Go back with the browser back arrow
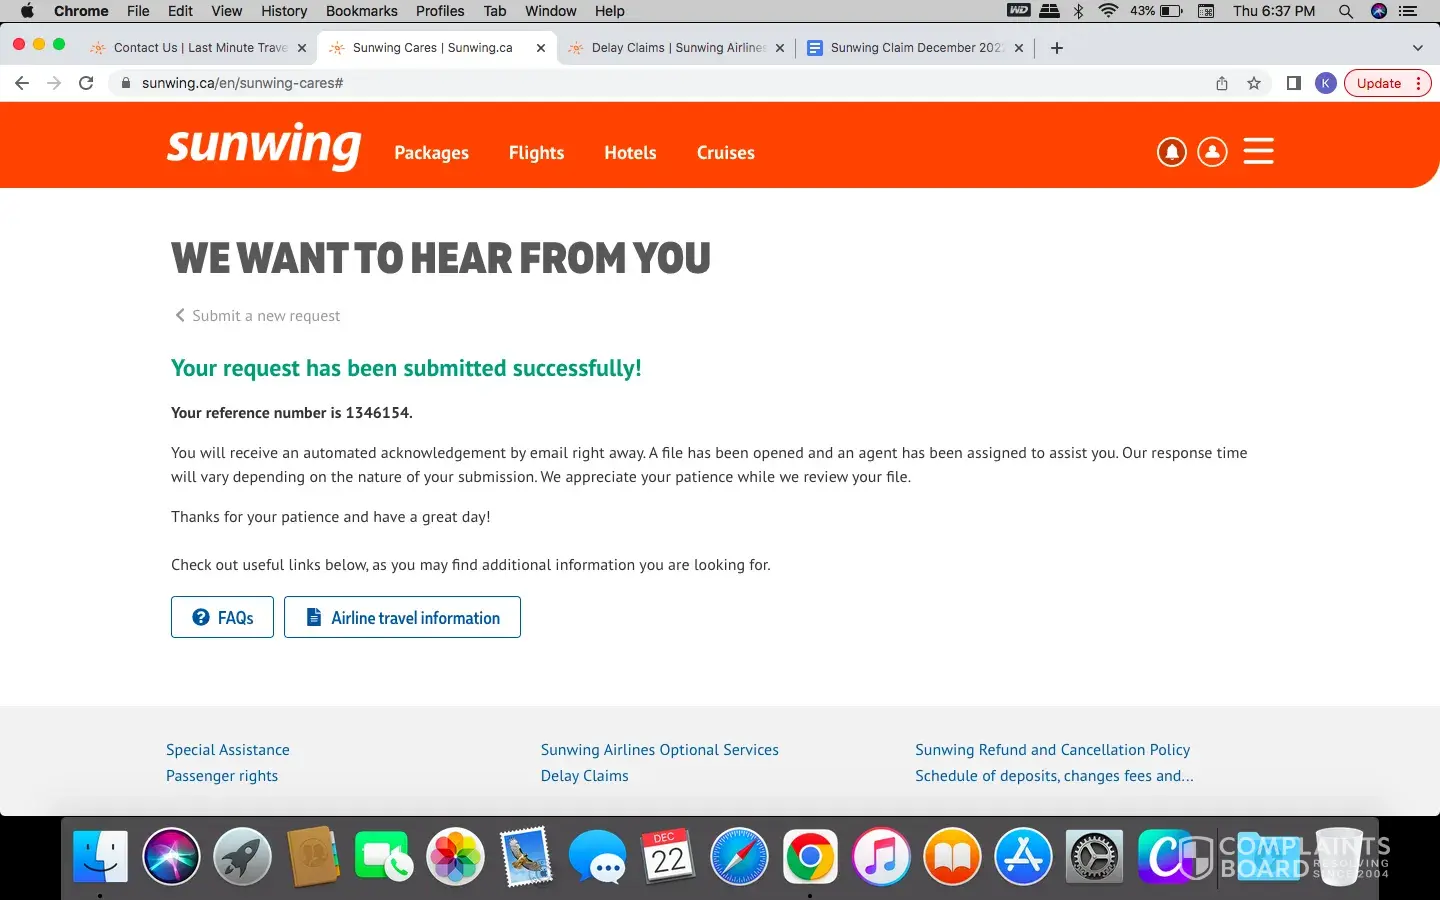The height and width of the screenshot is (900, 1440). pyautogui.click(x=22, y=83)
